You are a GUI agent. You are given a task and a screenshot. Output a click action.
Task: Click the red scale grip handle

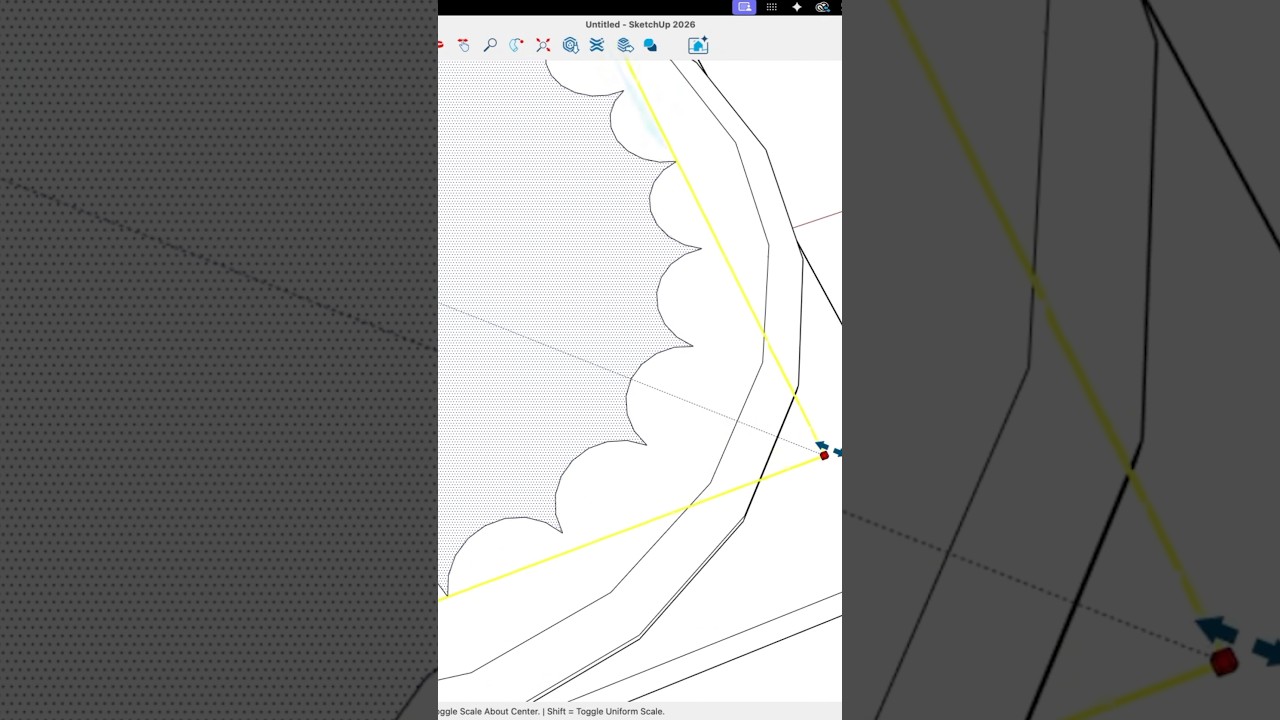(824, 456)
